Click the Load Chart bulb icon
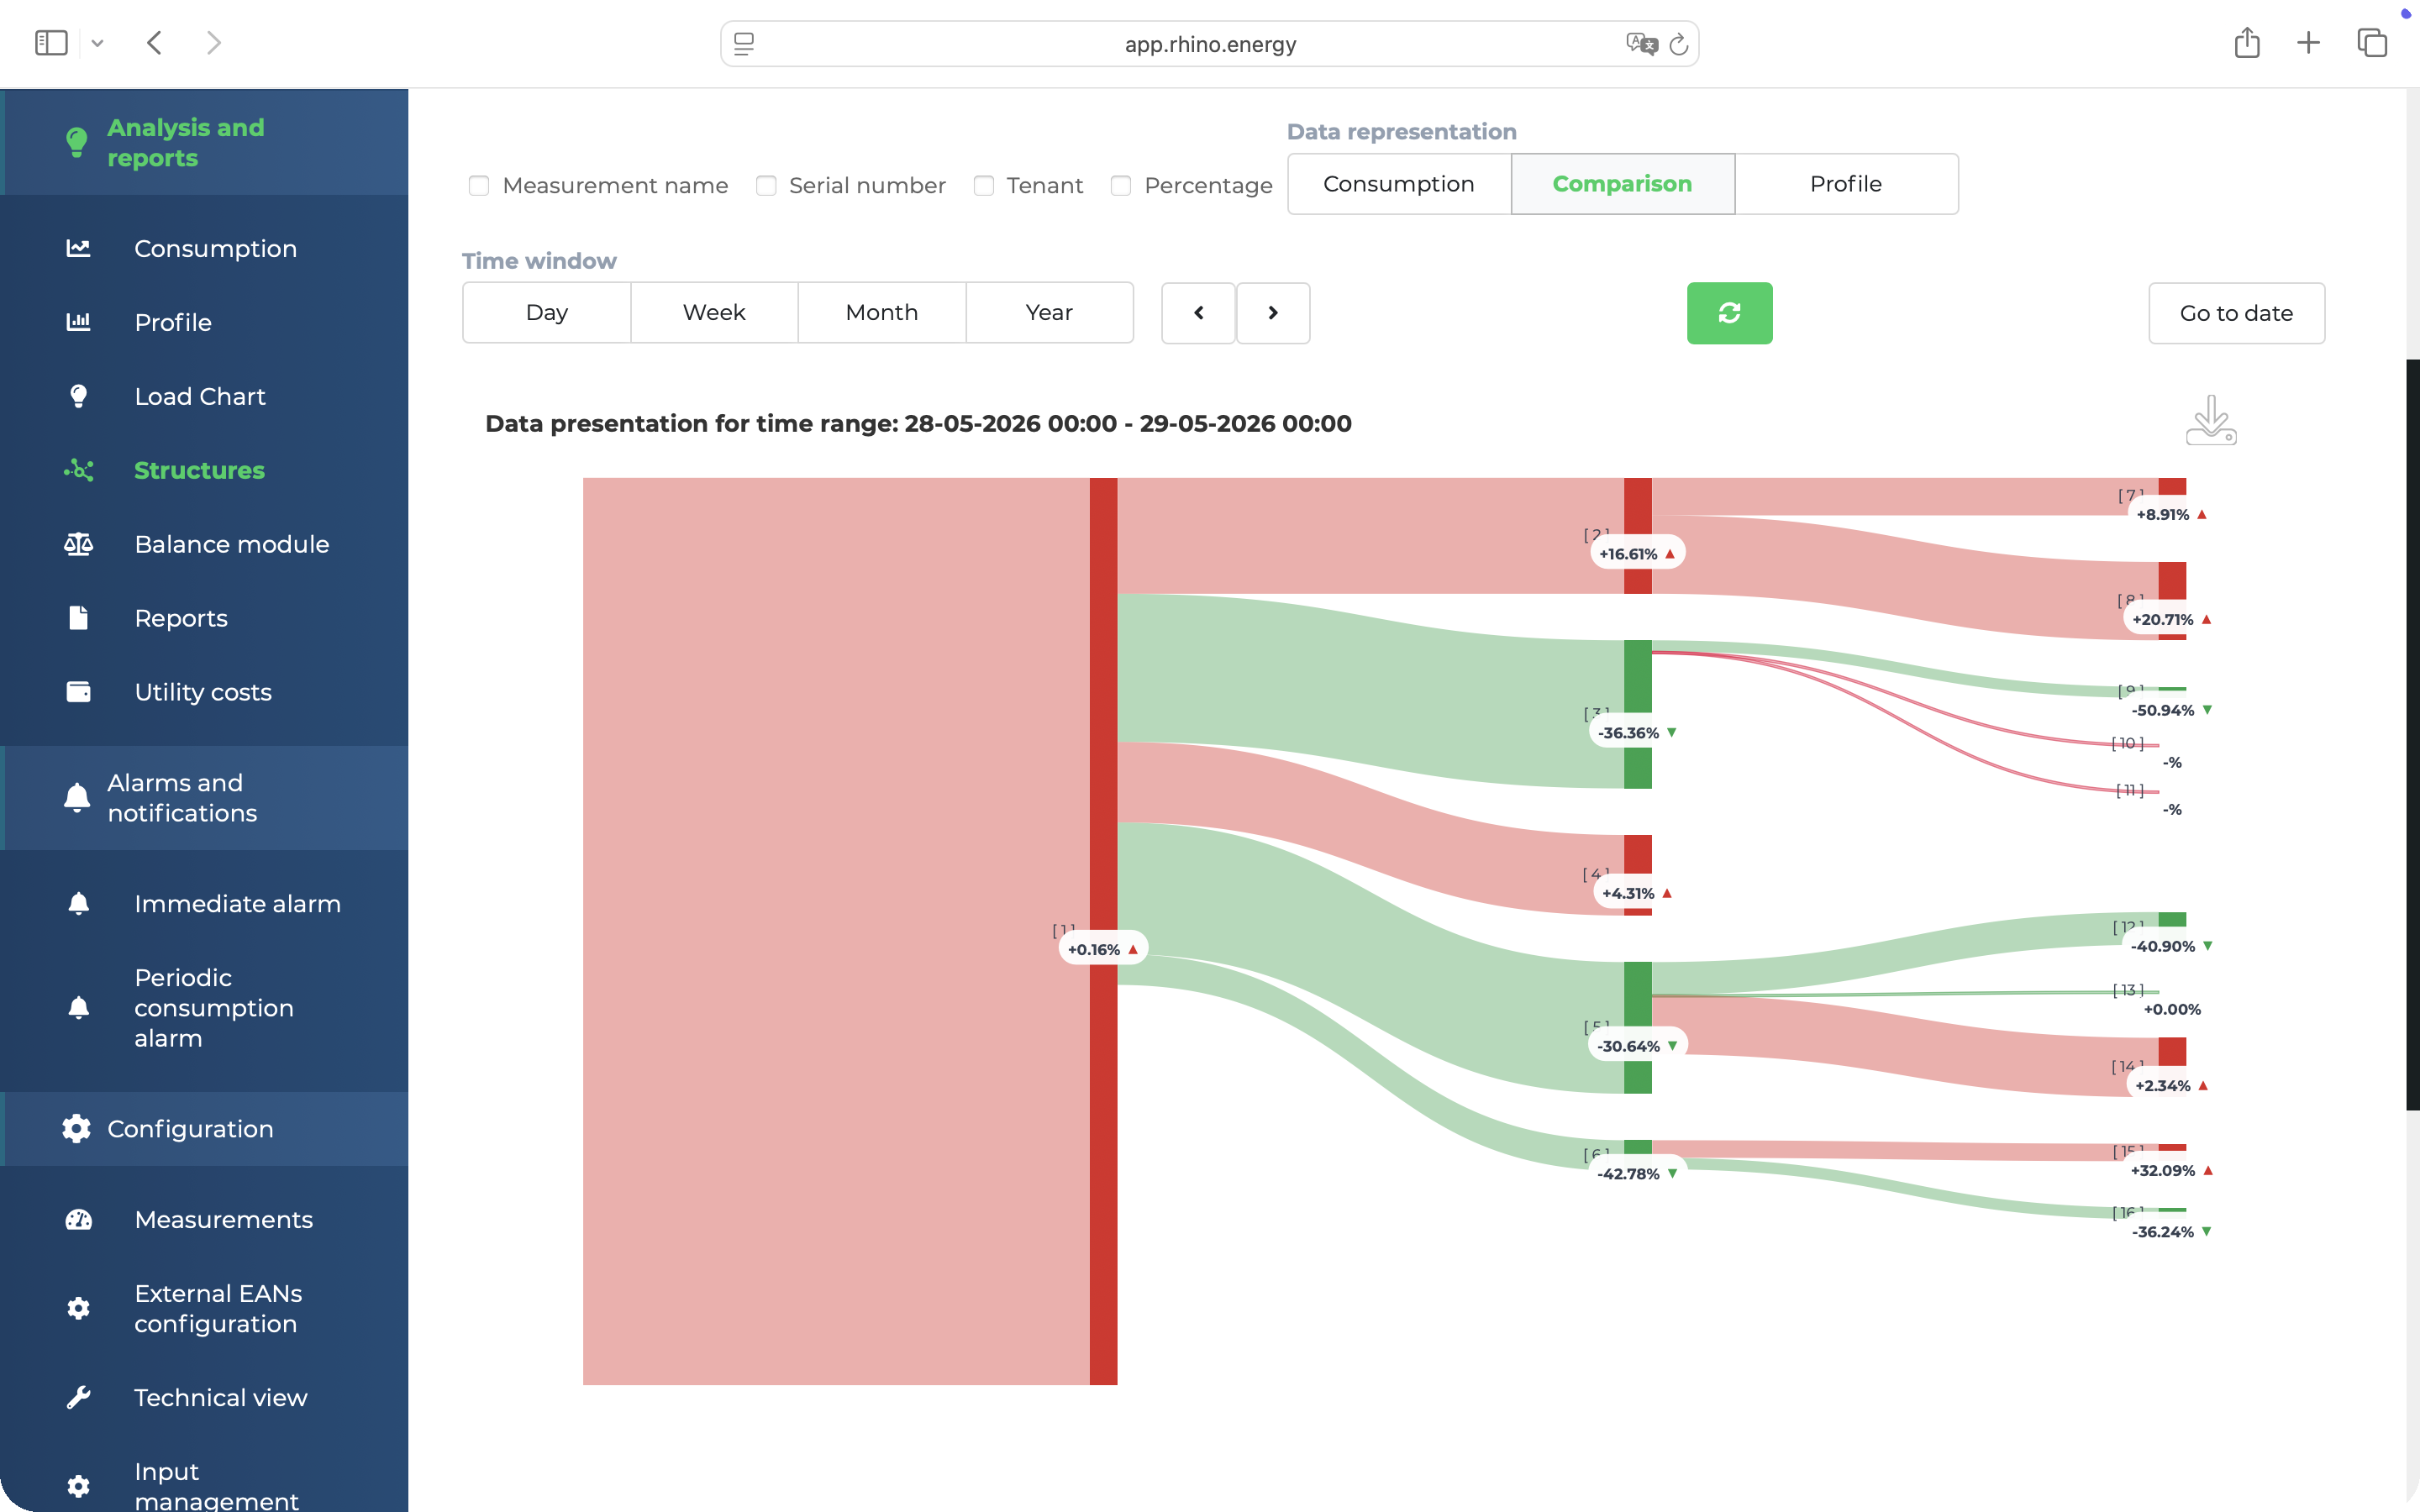2420x1512 pixels. pyautogui.click(x=78, y=396)
